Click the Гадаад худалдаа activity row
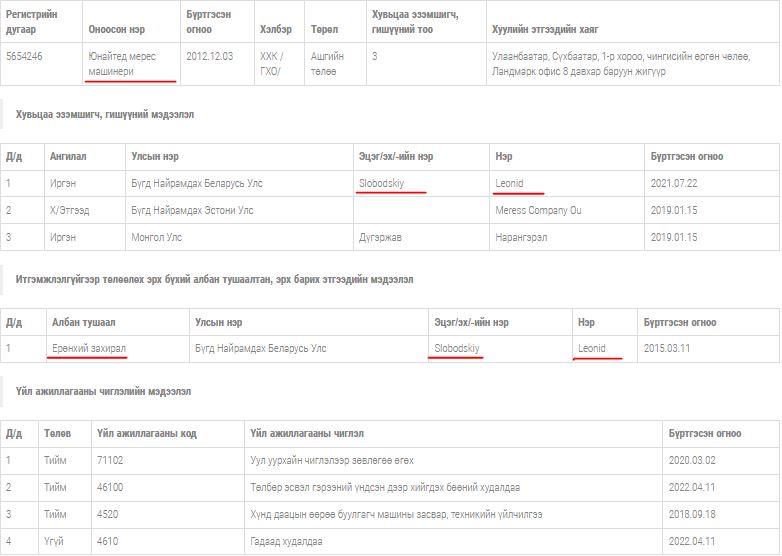 click(286, 541)
